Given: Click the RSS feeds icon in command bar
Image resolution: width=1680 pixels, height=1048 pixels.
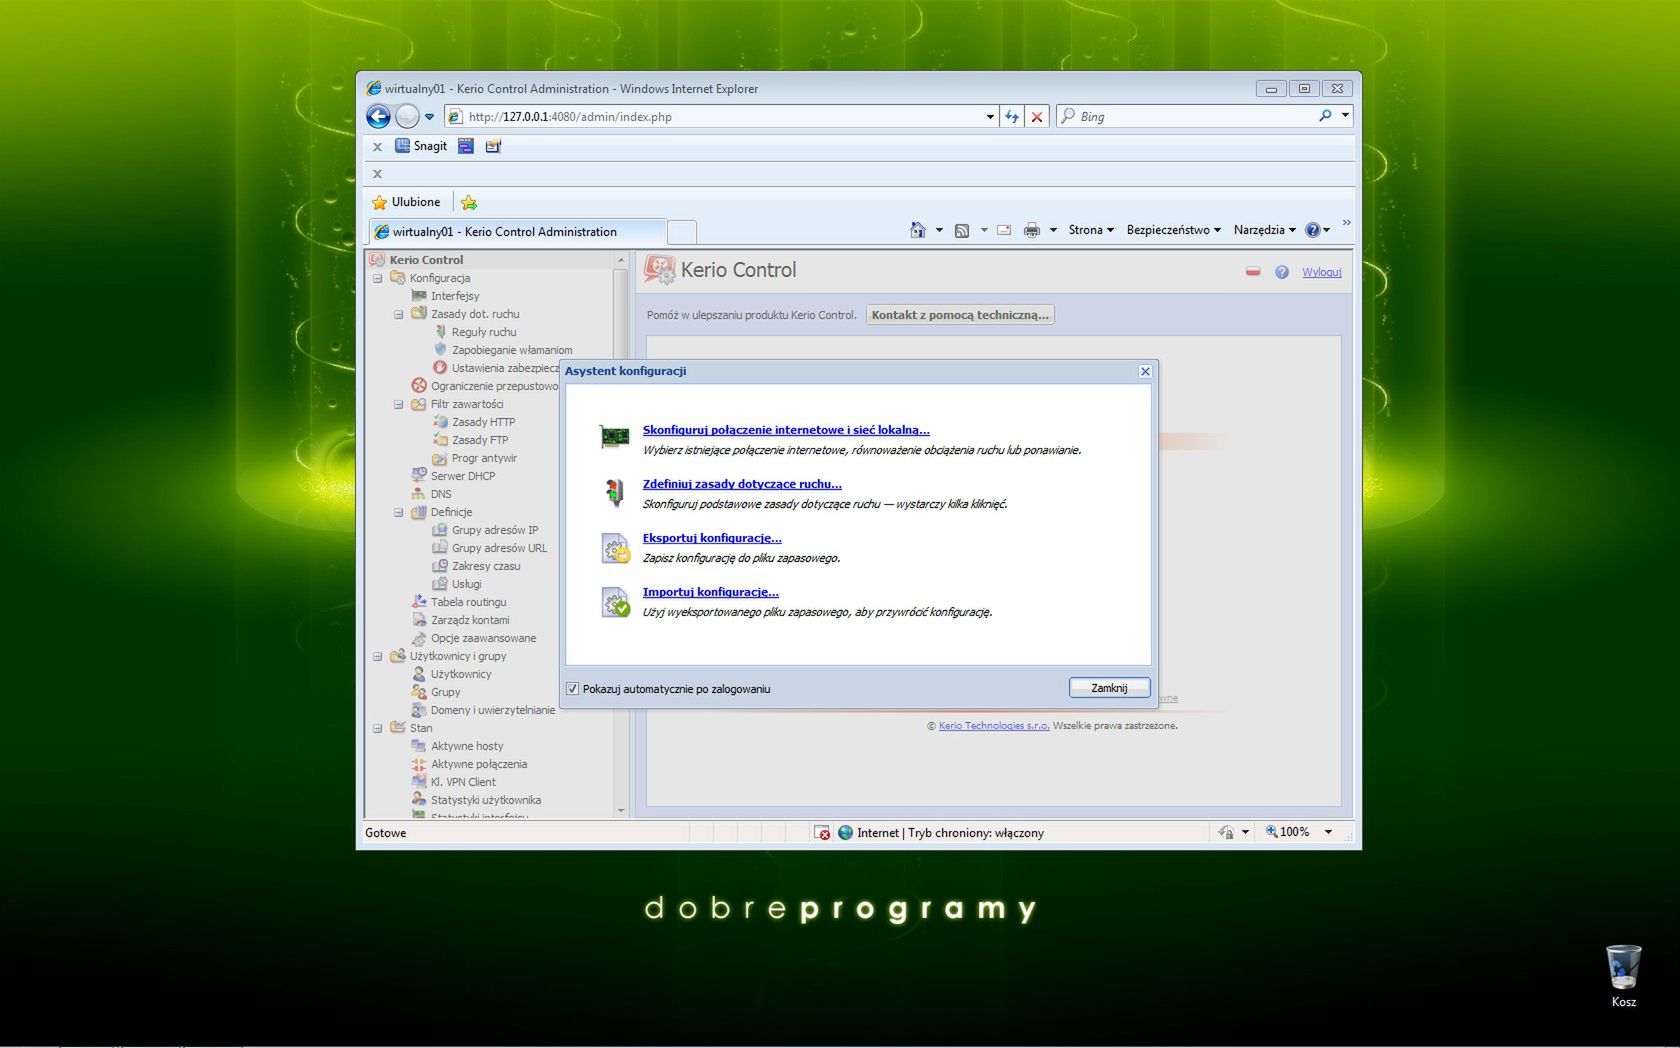Looking at the screenshot, I should point(962,230).
